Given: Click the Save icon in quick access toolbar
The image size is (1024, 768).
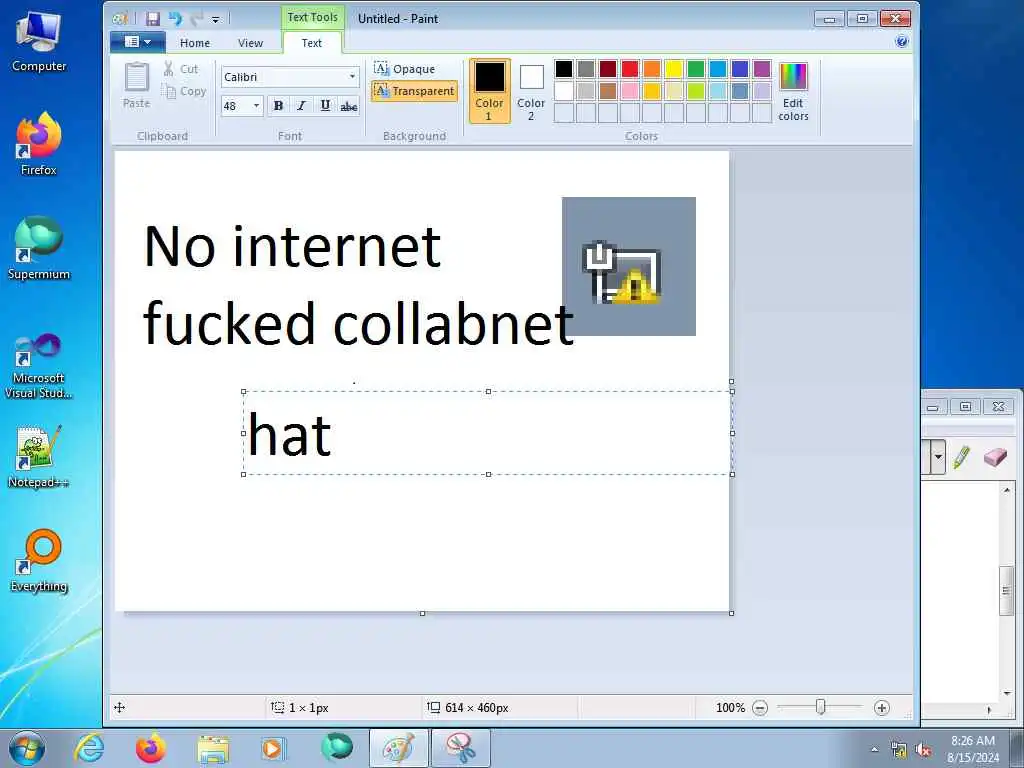Looking at the screenshot, I should [x=153, y=18].
